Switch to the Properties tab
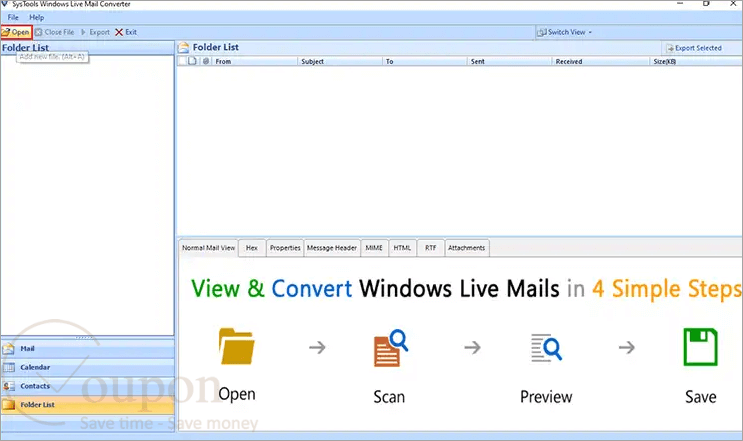The image size is (743, 441). [285, 248]
